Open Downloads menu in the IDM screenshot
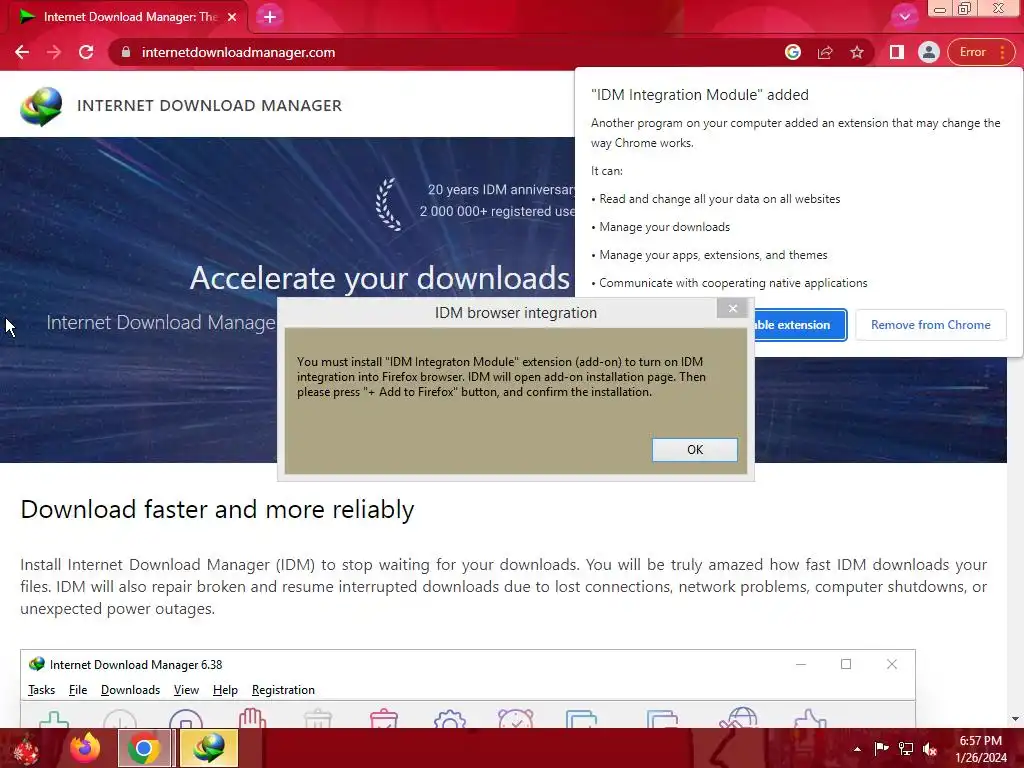The width and height of the screenshot is (1024, 768). point(130,690)
